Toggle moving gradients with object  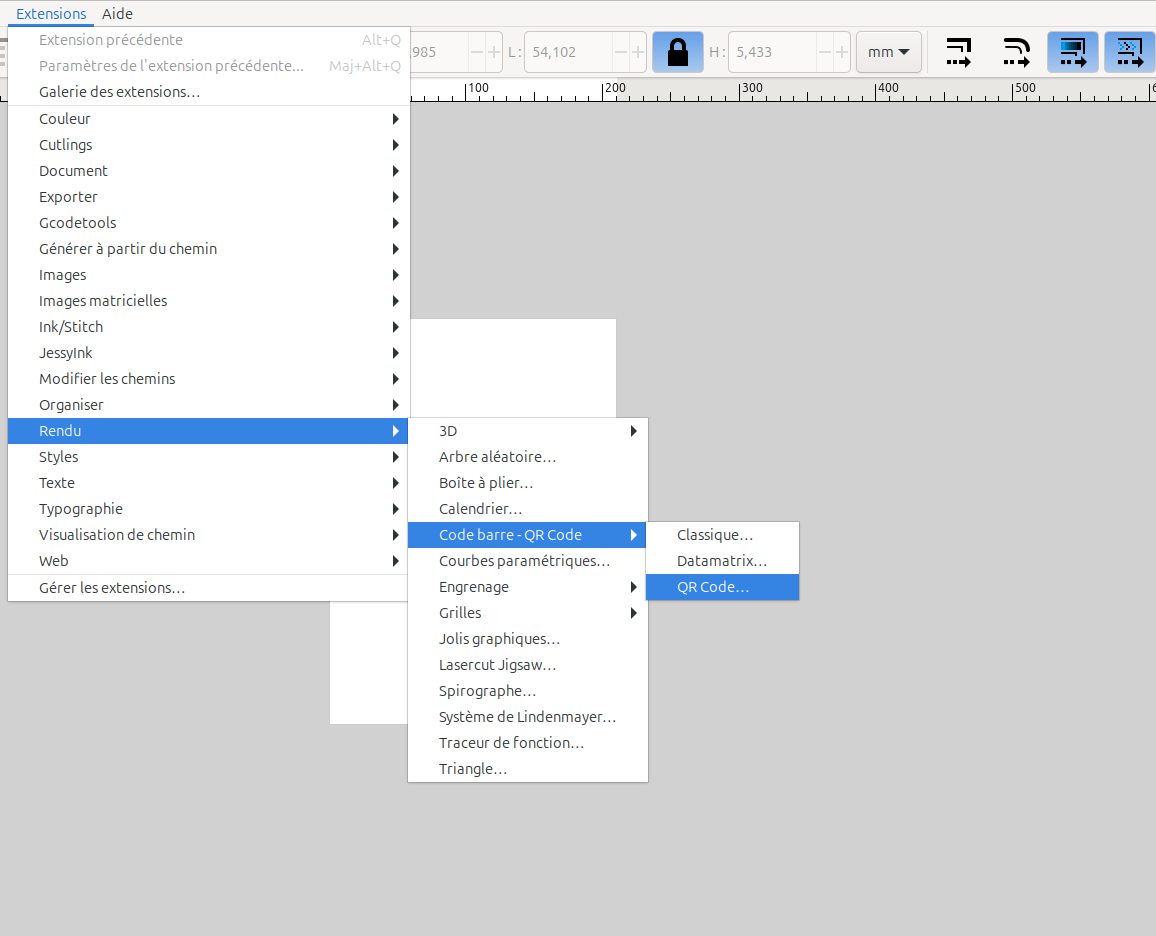tap(1072, 52)
